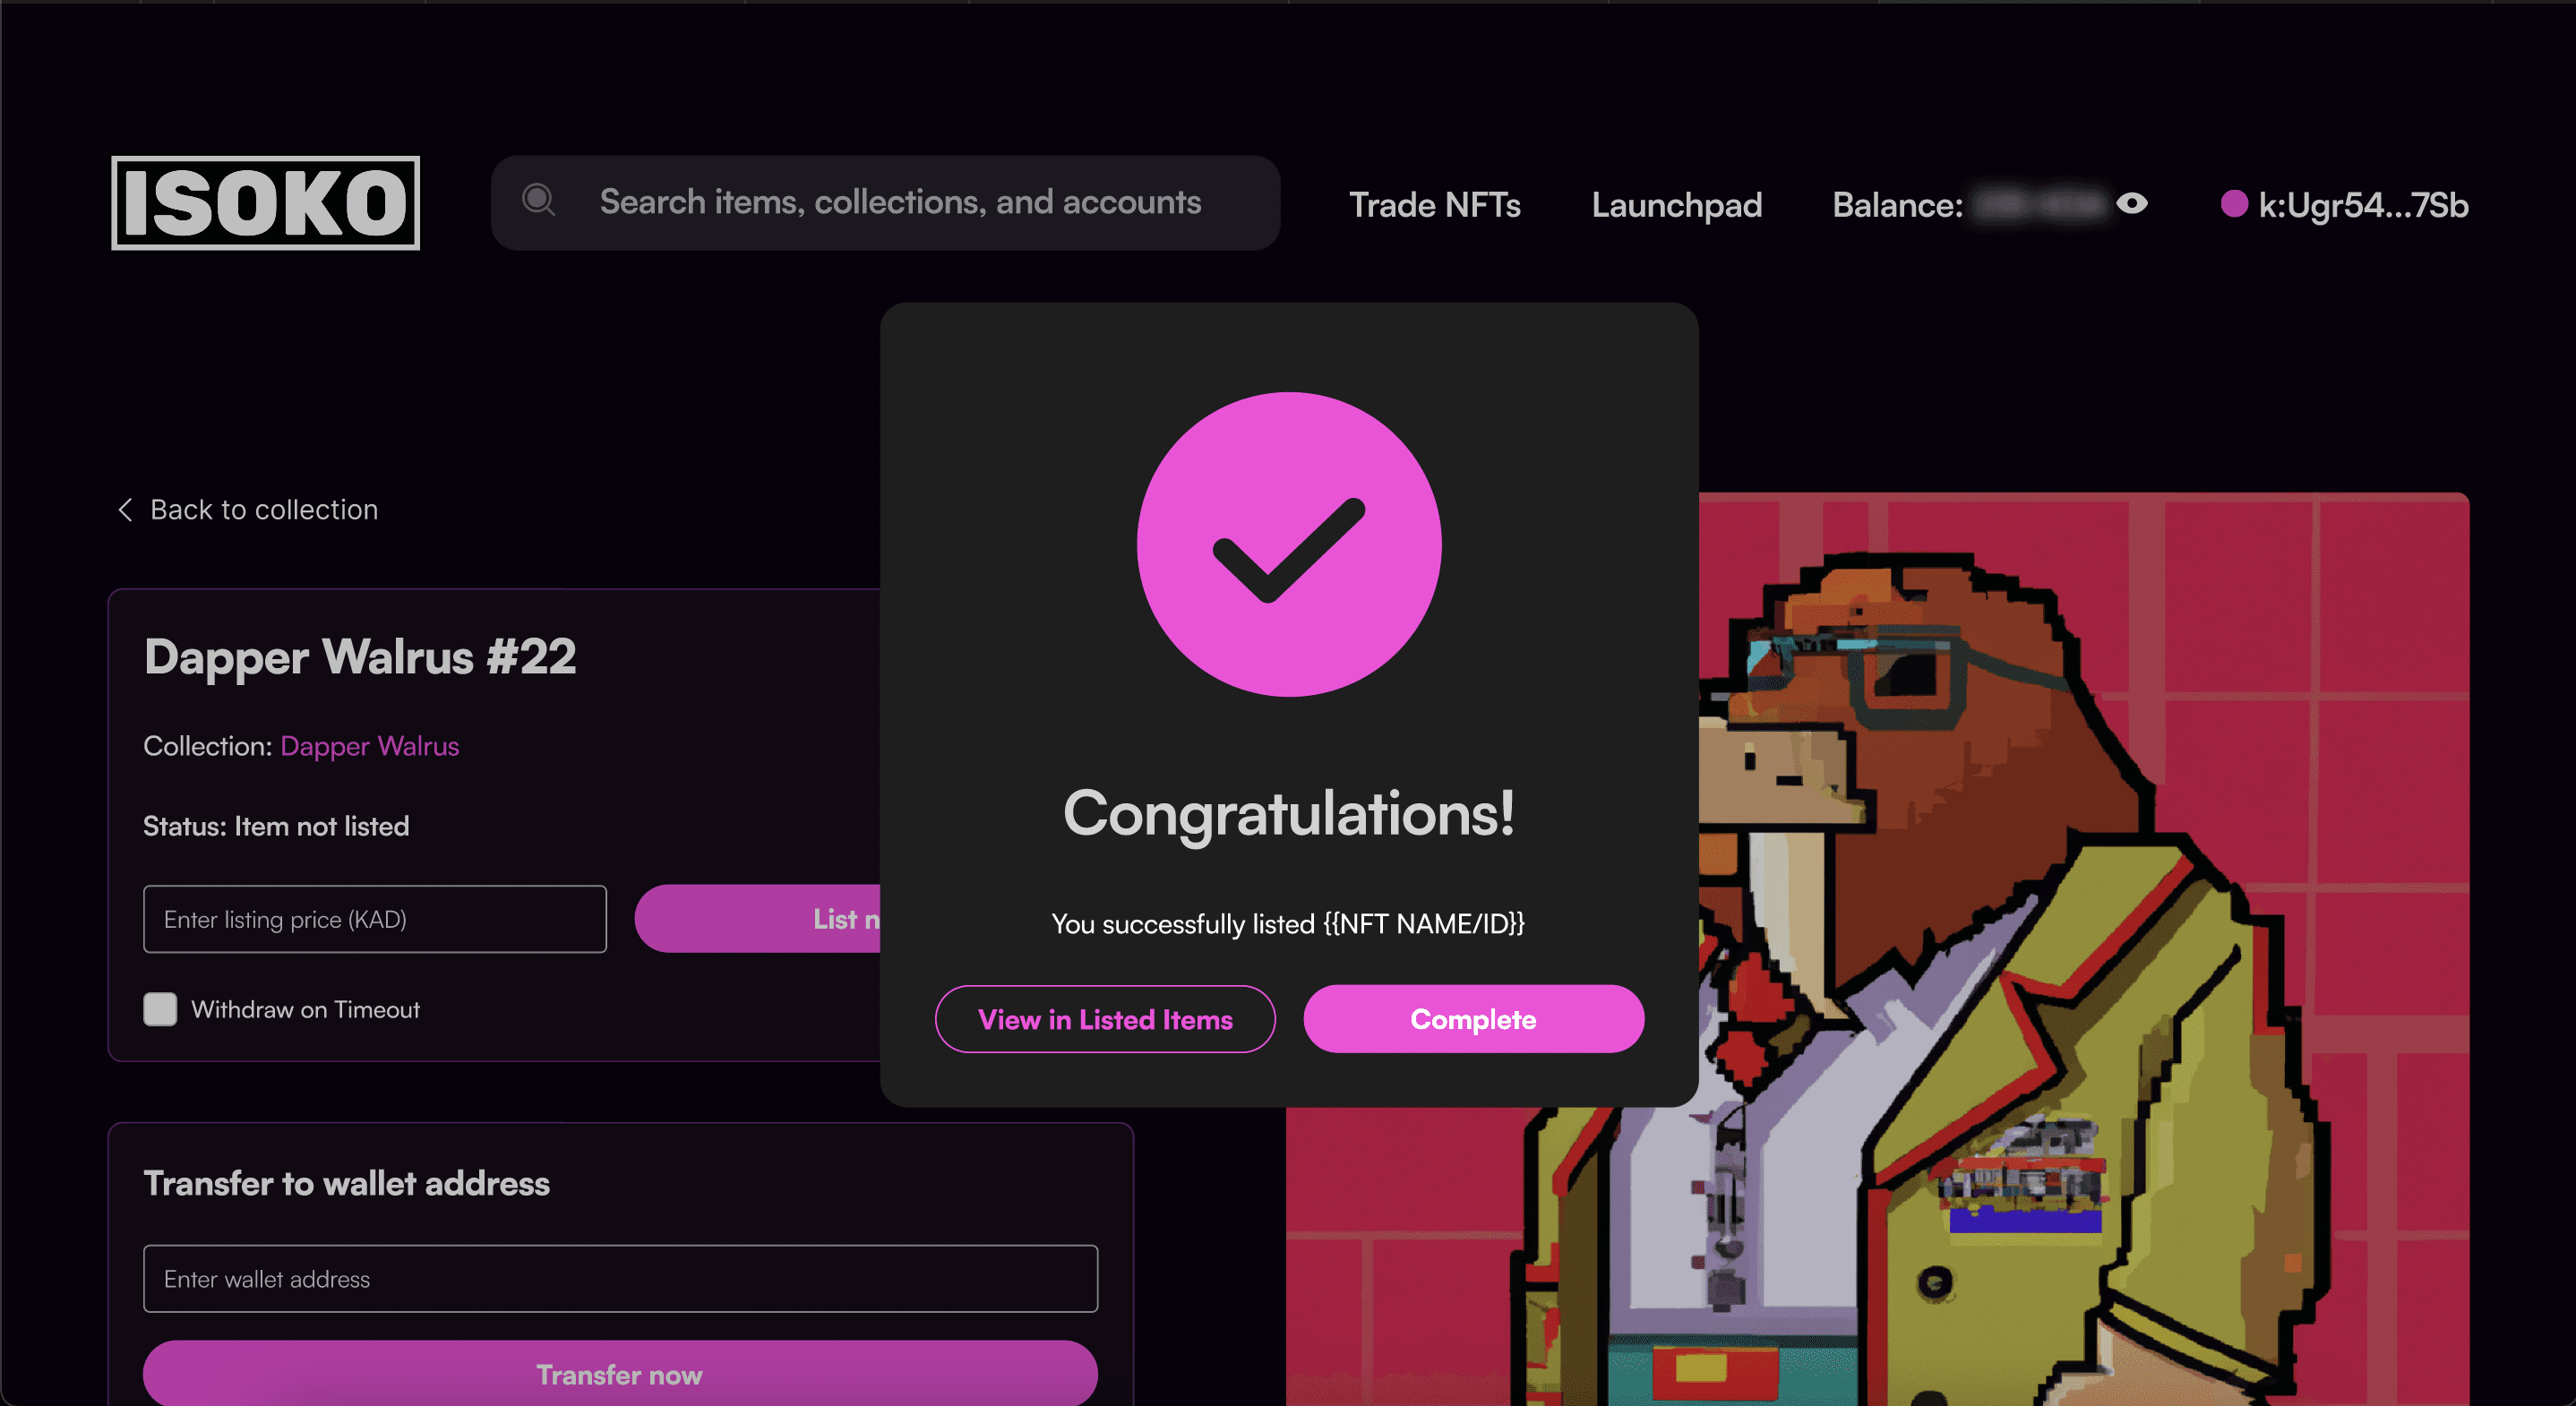
Task: Click the Transfer now button
Action: 620,1374
